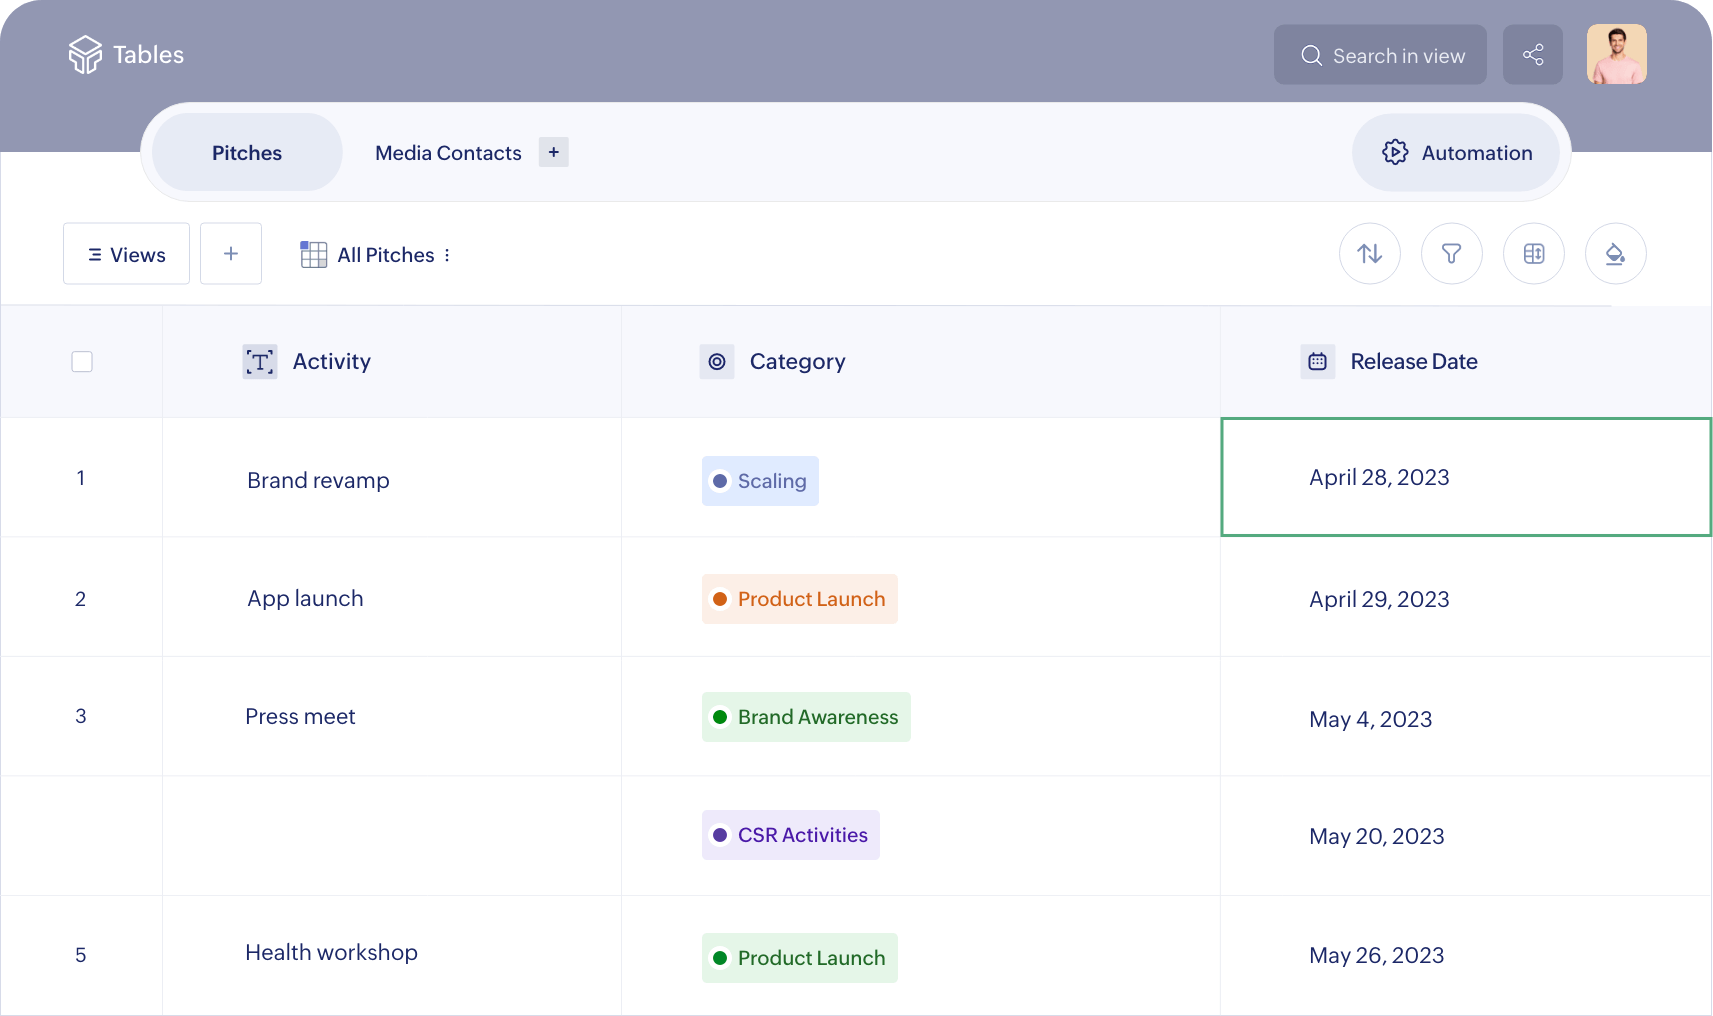This screenshot has height=1016, width=1713.
Task: Click the Activity column text-type icon
Action: tap(260, 362)
